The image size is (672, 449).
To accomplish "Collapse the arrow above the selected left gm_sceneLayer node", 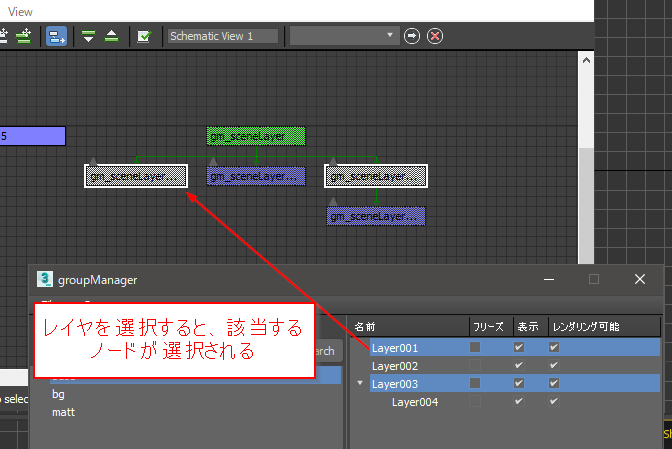I will click(93, 161).
